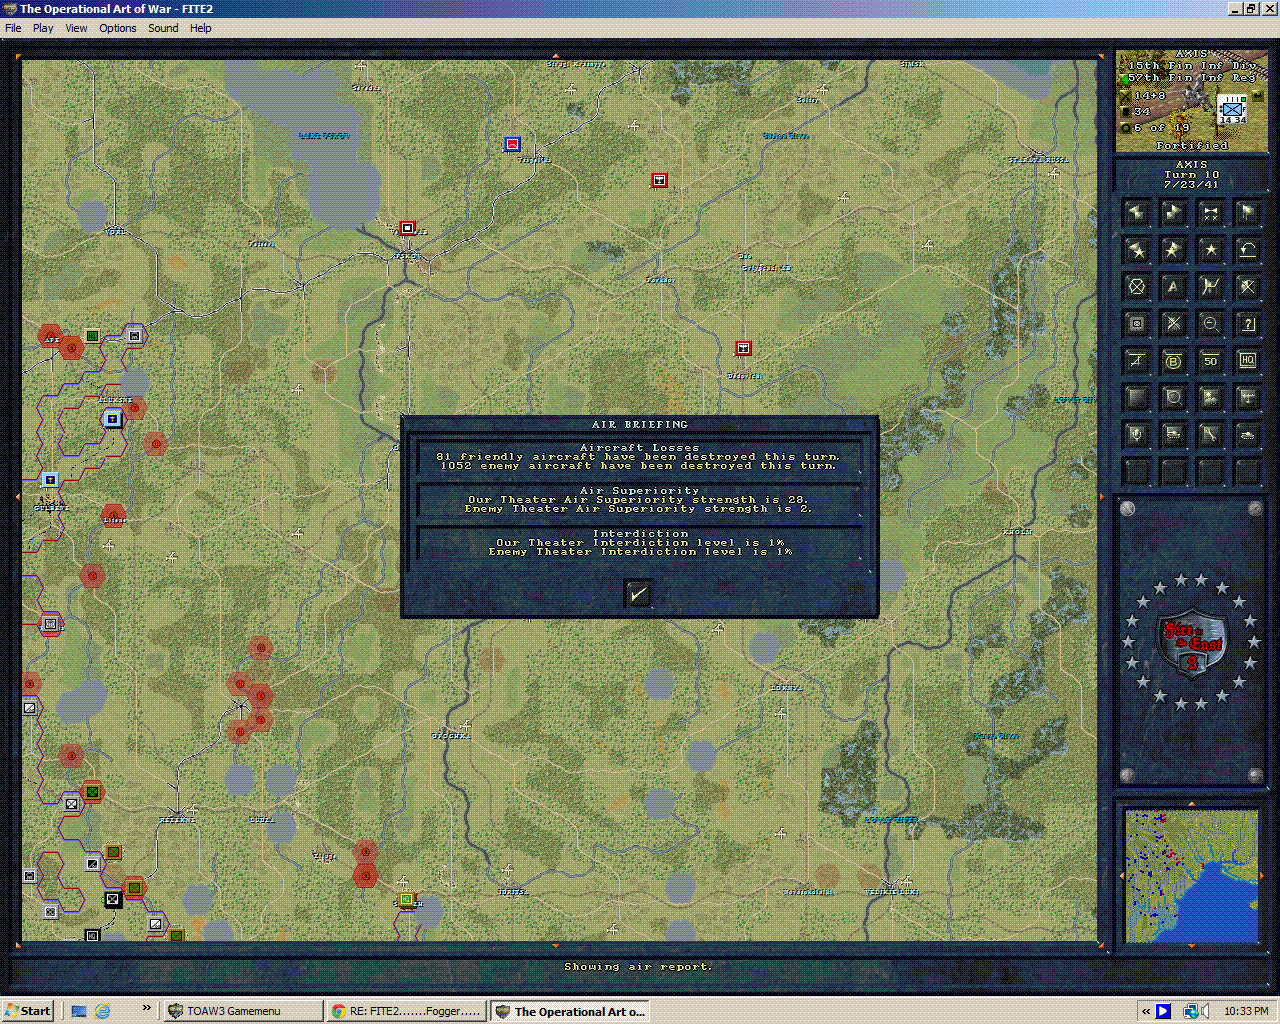Click "1052 enemy aircraft have been destroyed" line

pos(638,466)
